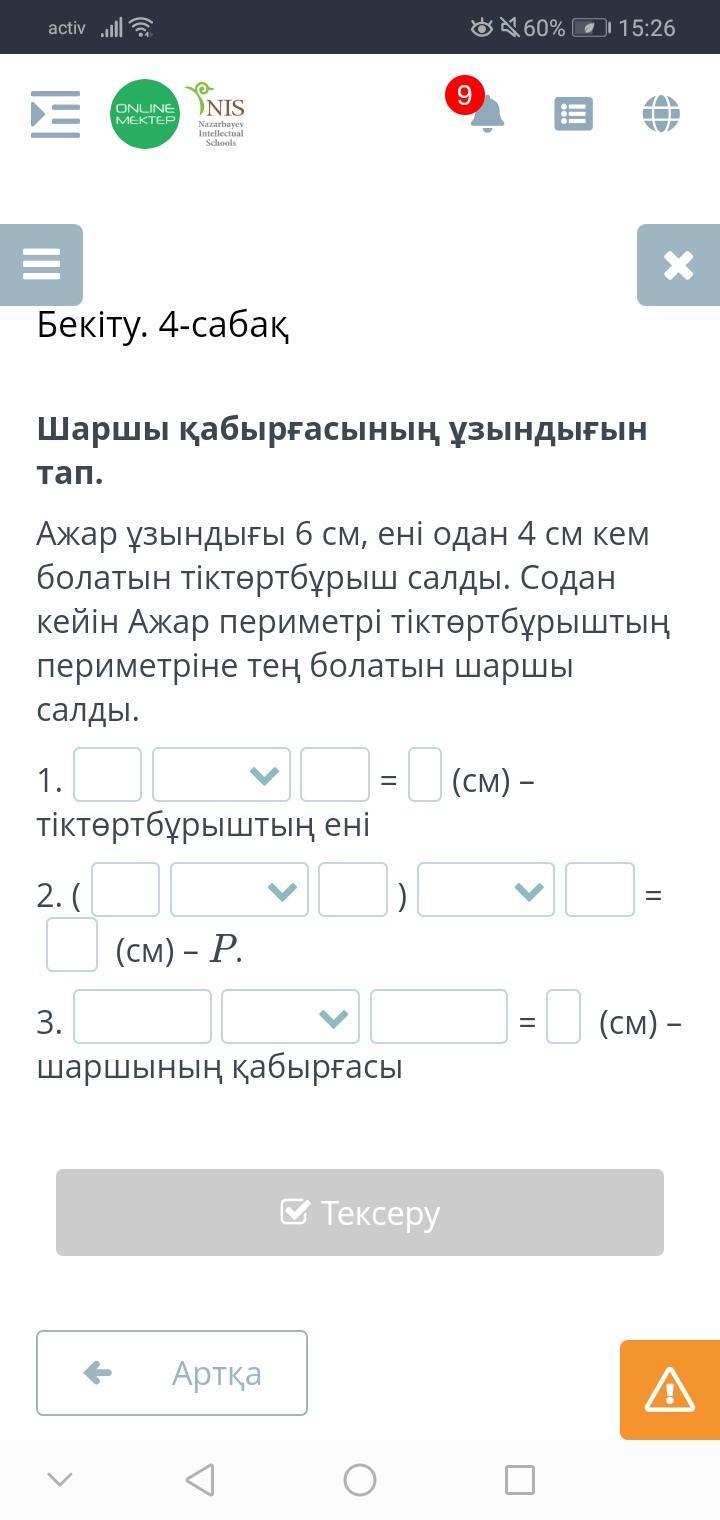Focus the first input box in step 1
The image size is (720, 1520).
[x=108, y=775]
